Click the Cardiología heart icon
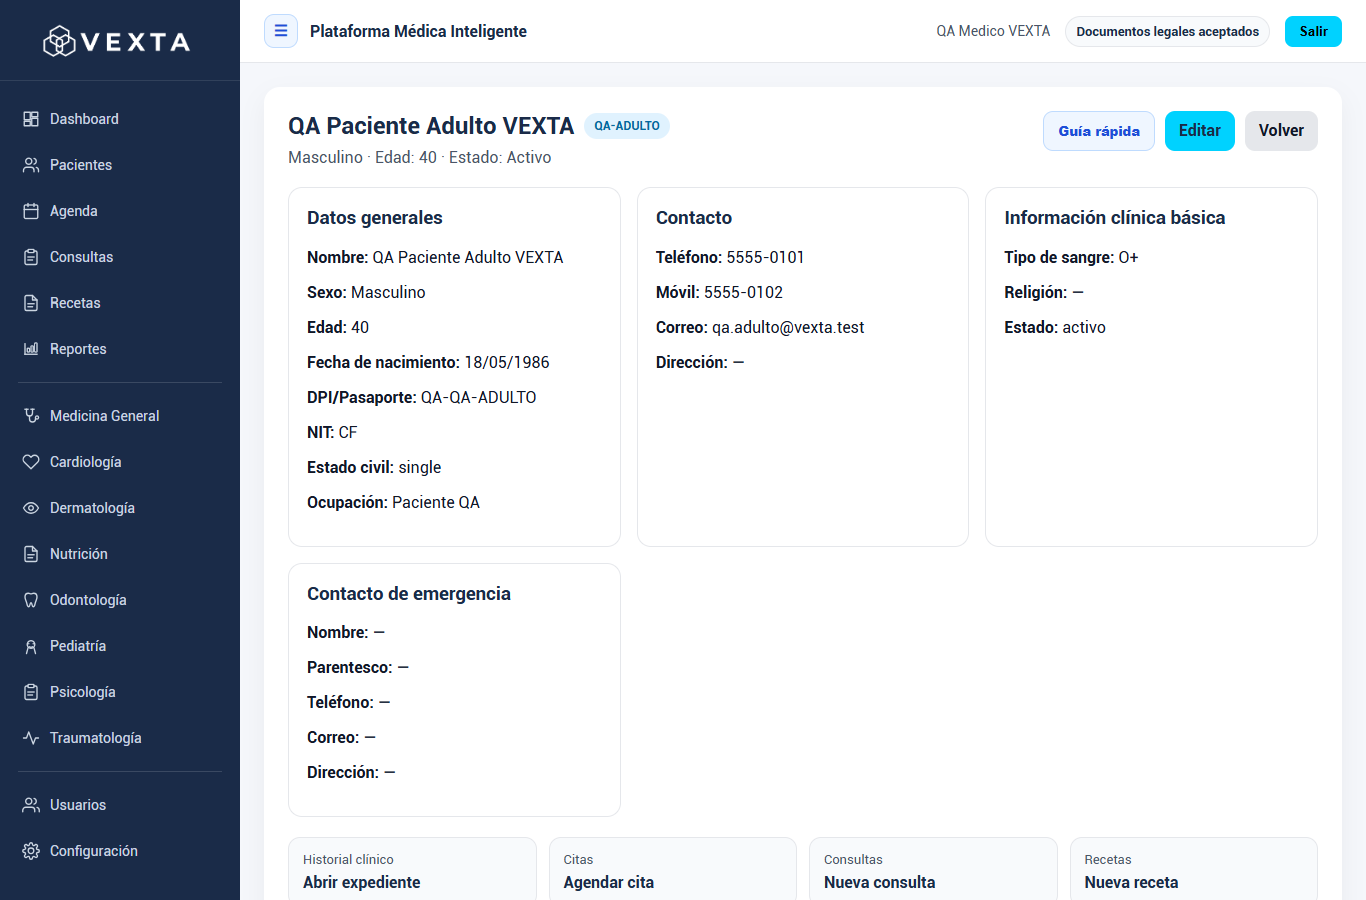Viewport: 1366px width, 900px height. [31, 462]
